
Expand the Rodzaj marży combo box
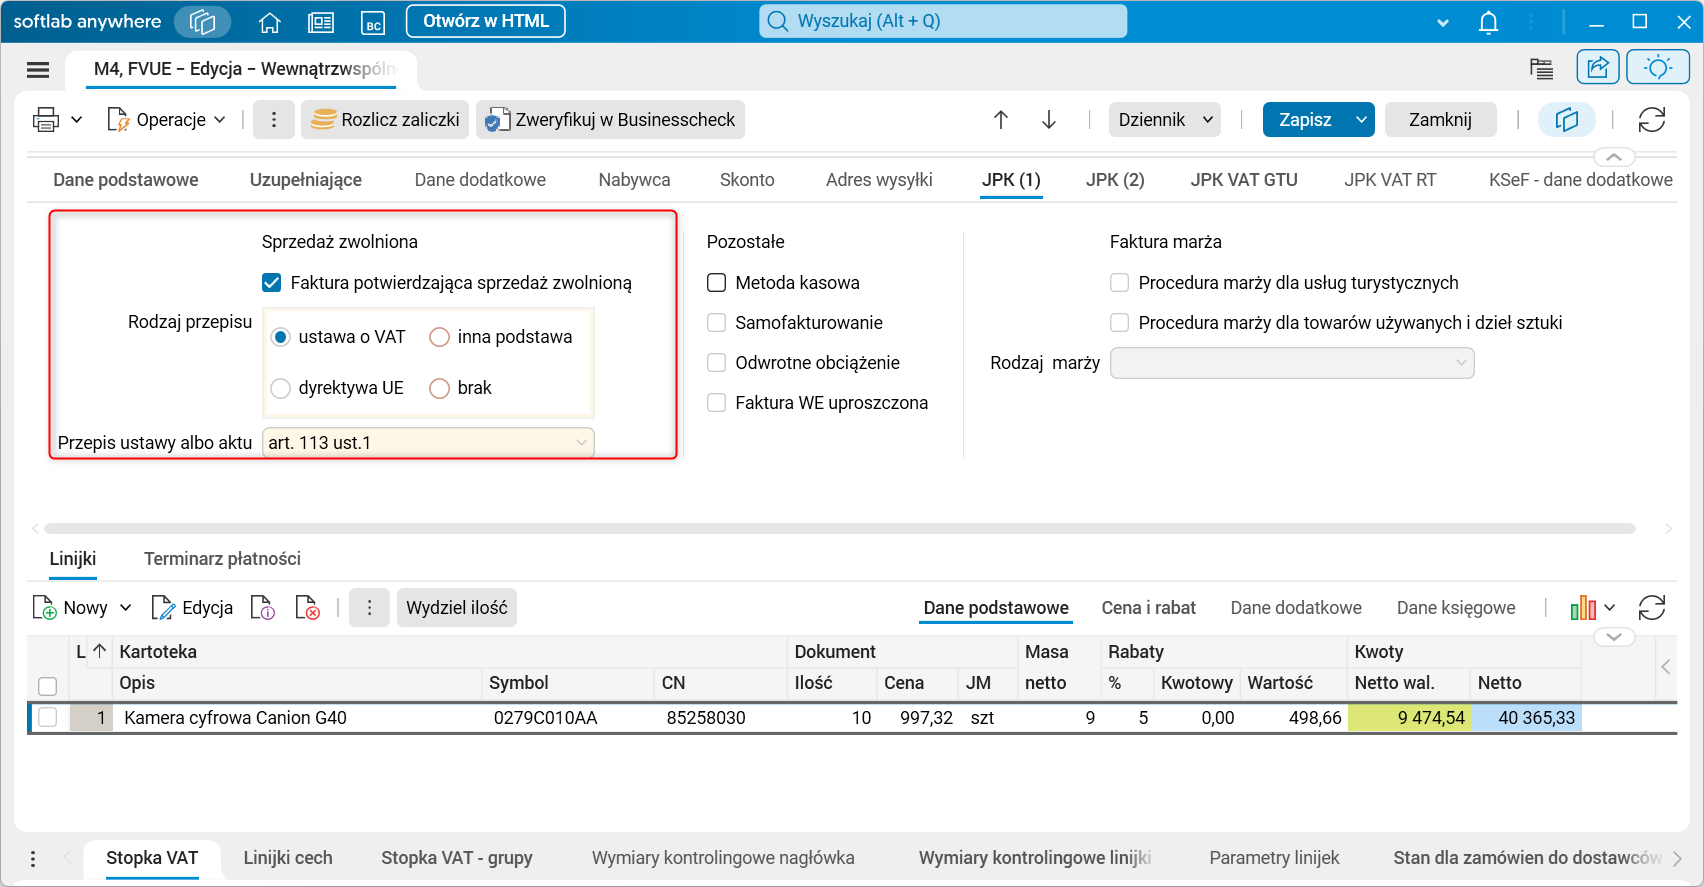pos(1460,363)
